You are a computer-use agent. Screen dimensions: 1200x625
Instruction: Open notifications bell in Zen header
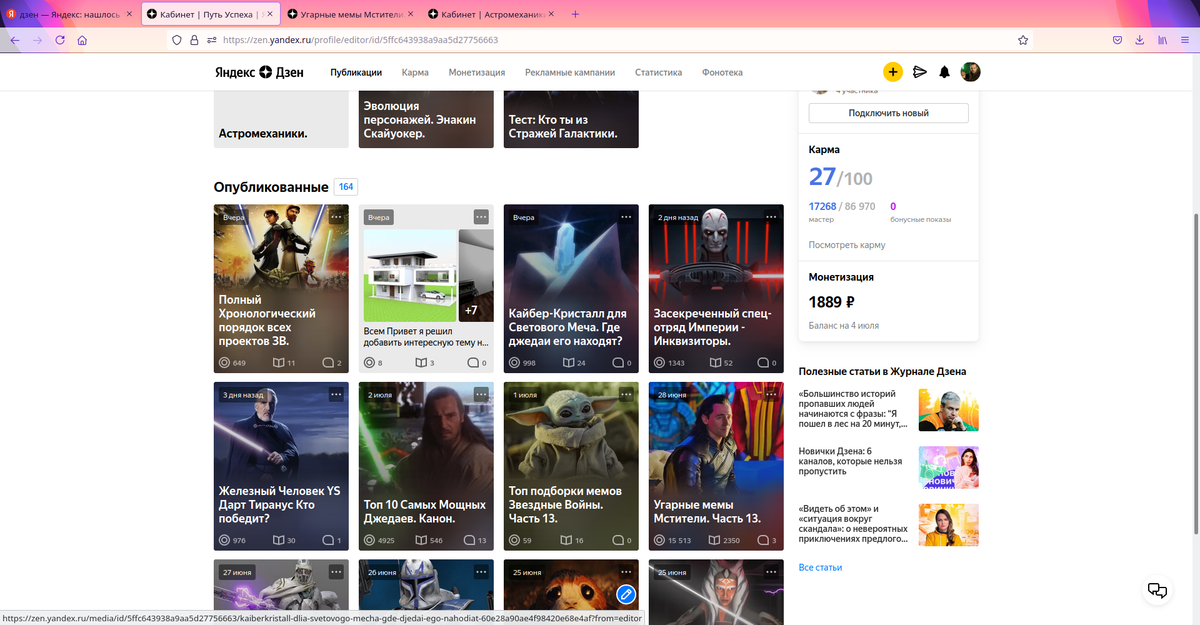[x=944, y=72]
